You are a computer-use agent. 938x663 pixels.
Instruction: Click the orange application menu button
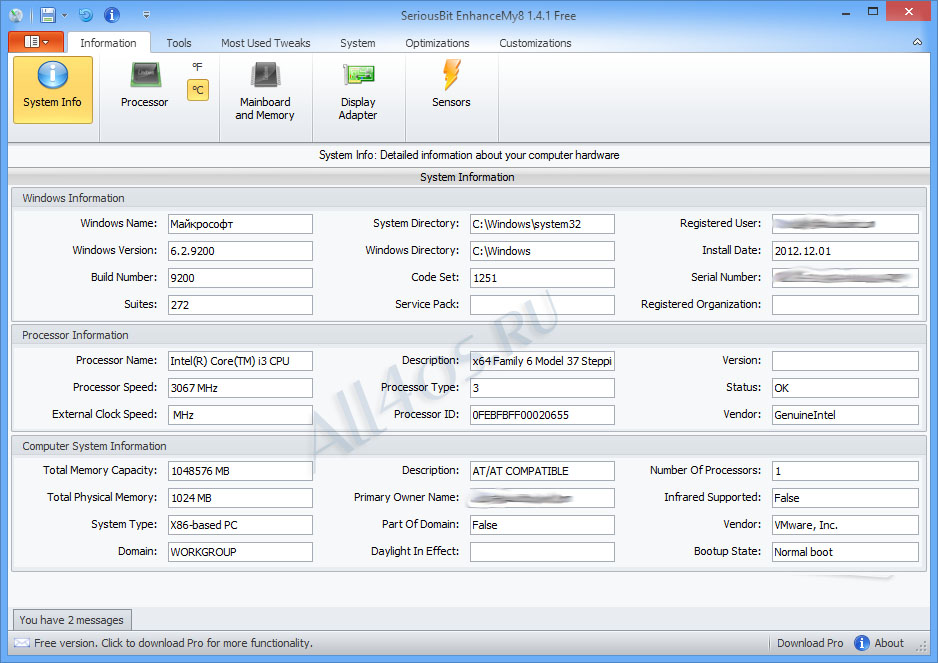pyautogui.click(x=36, y=42)
